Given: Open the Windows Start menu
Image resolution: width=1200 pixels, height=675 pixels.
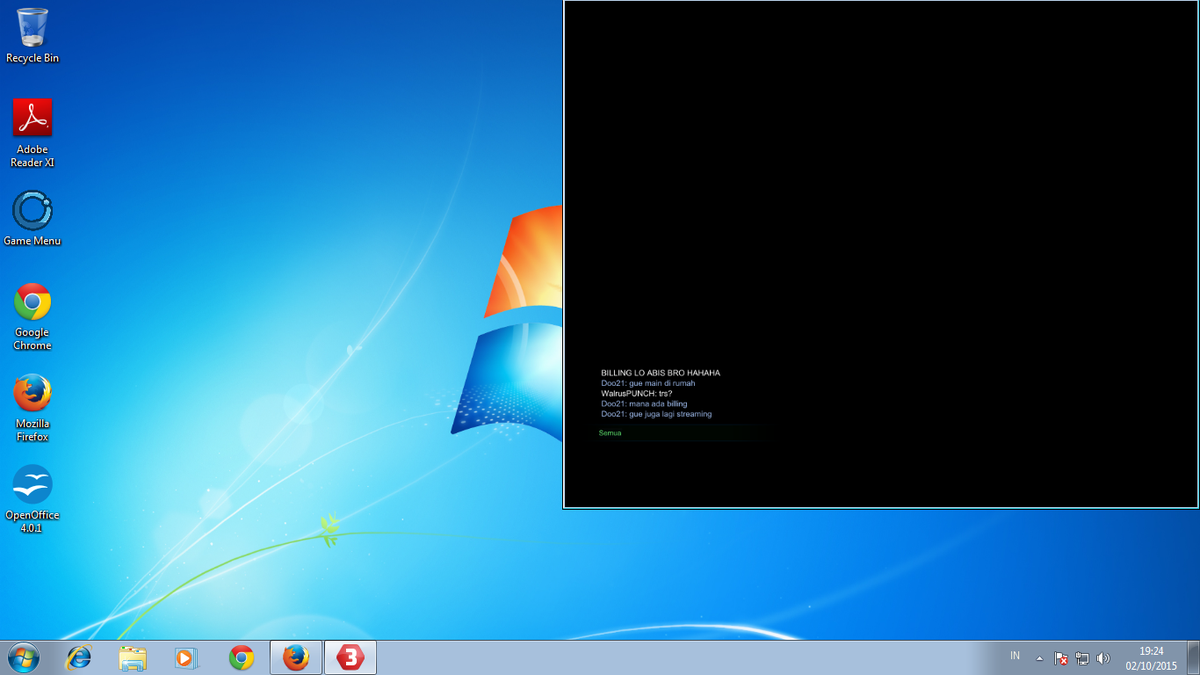Looking at the screenshot, I should pos(23,657).
